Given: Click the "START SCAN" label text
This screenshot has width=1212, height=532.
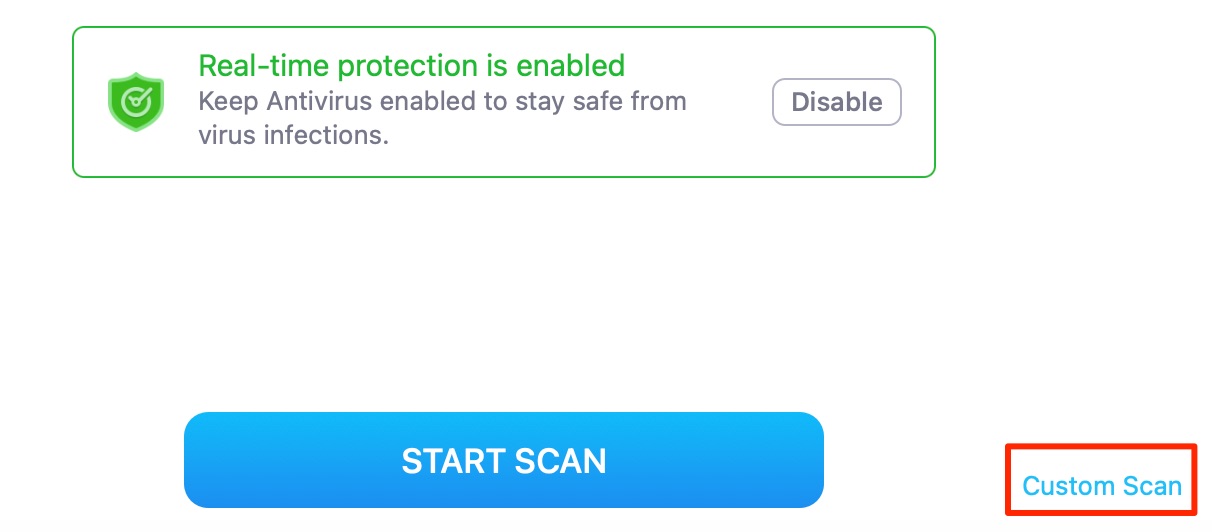Looking at the screenshot, I should (504, 461).
